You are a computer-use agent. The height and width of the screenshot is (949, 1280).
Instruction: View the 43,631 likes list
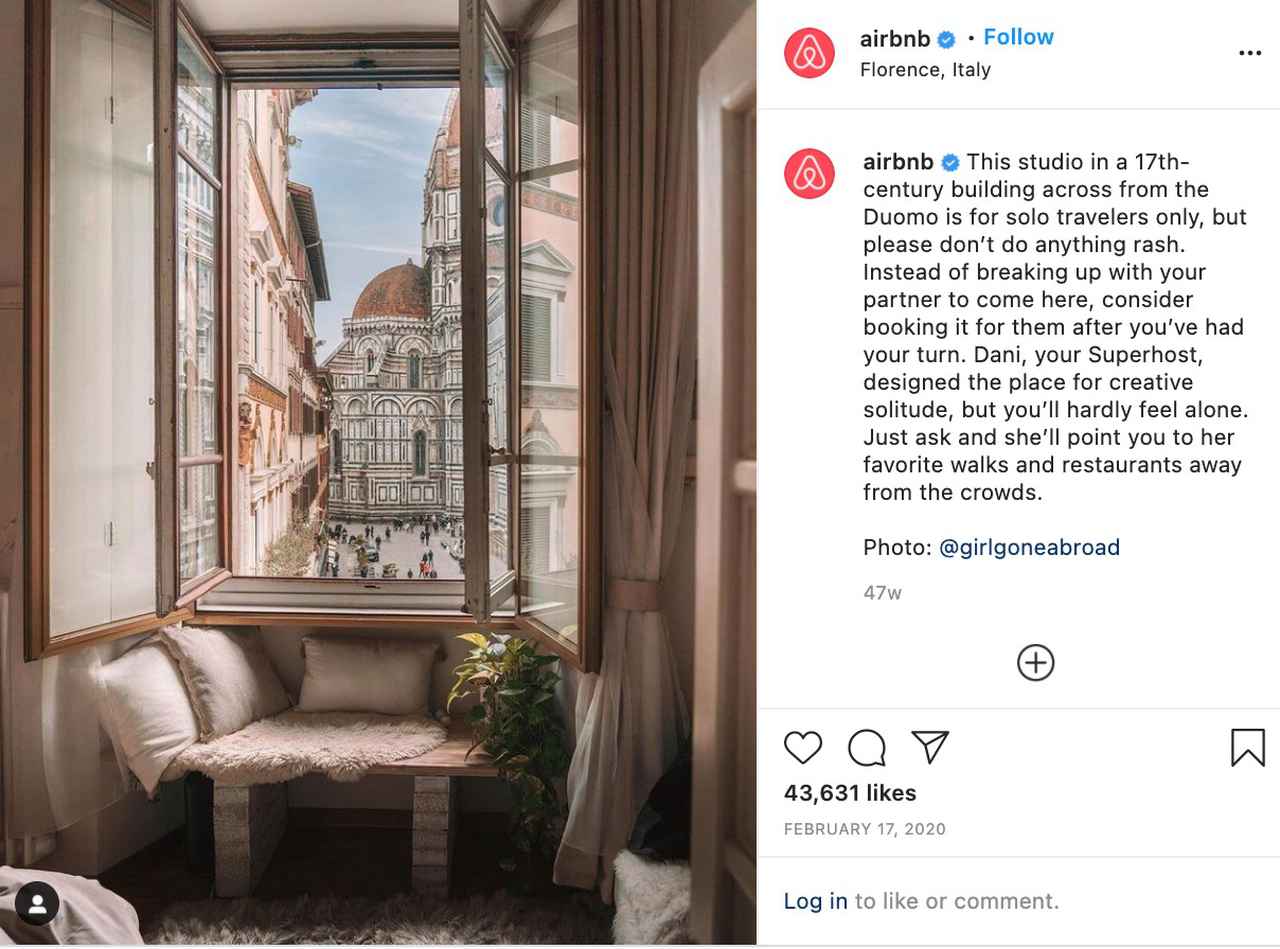tap(850, 793)
